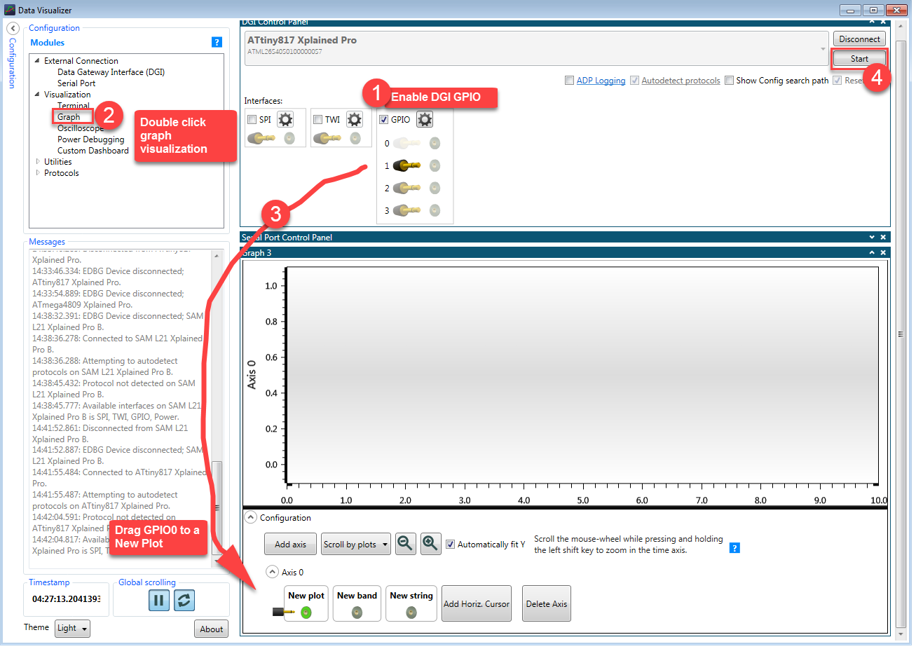Select Data Gateway Interface (DGI) module

click(x=111, y=72)
